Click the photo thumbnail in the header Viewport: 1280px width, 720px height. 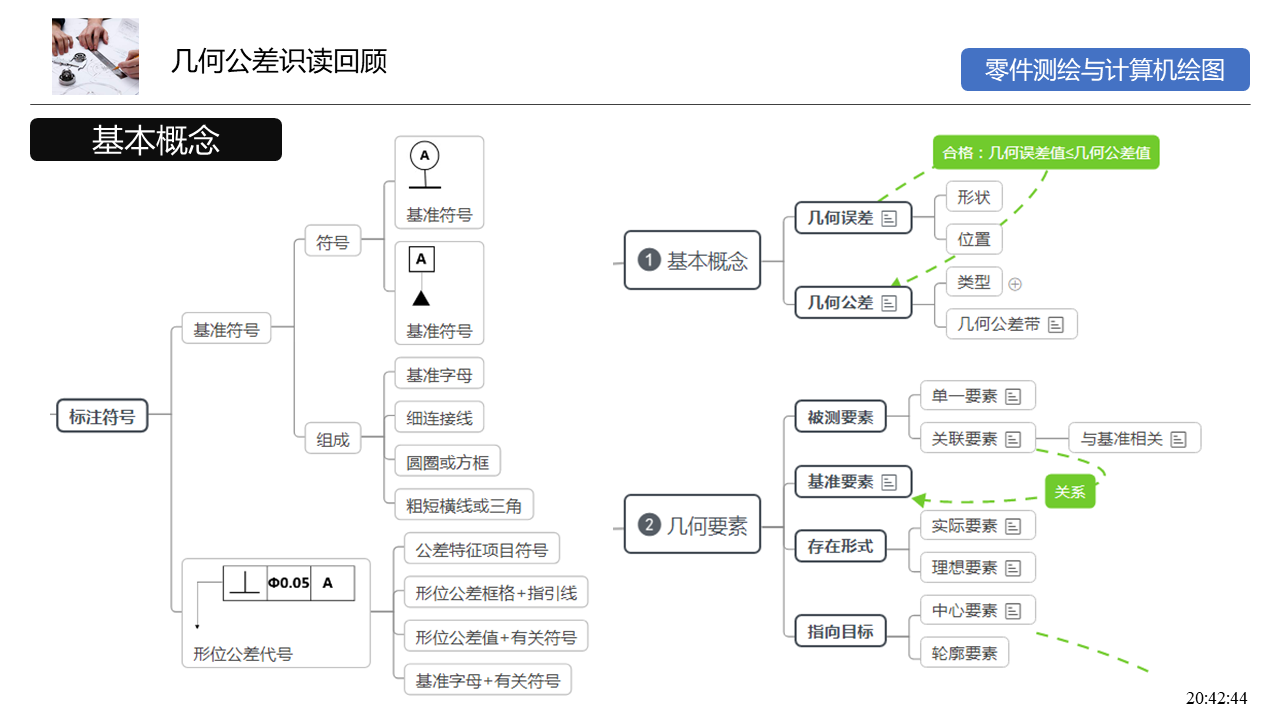coord(95,56)
